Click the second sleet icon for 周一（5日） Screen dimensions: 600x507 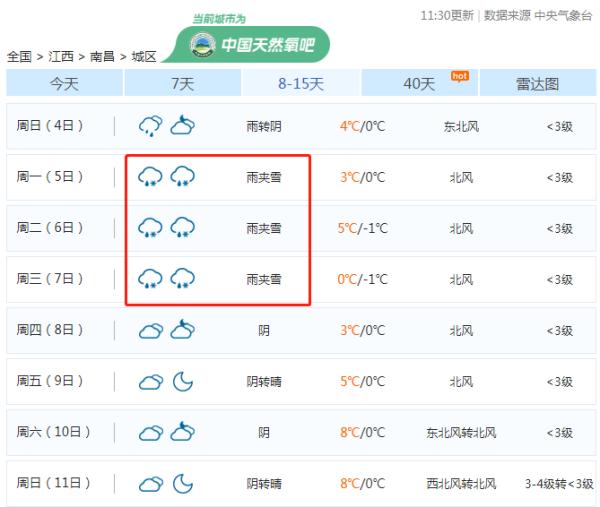[x=183, y=176]
